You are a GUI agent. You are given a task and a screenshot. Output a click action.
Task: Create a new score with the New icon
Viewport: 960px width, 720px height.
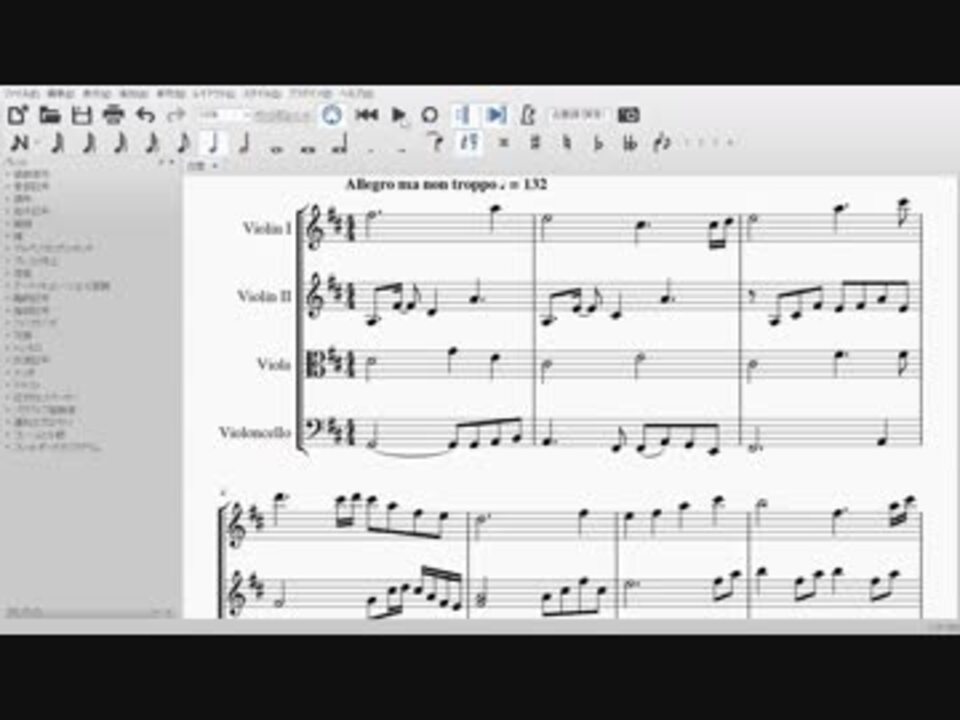(18, 115)
